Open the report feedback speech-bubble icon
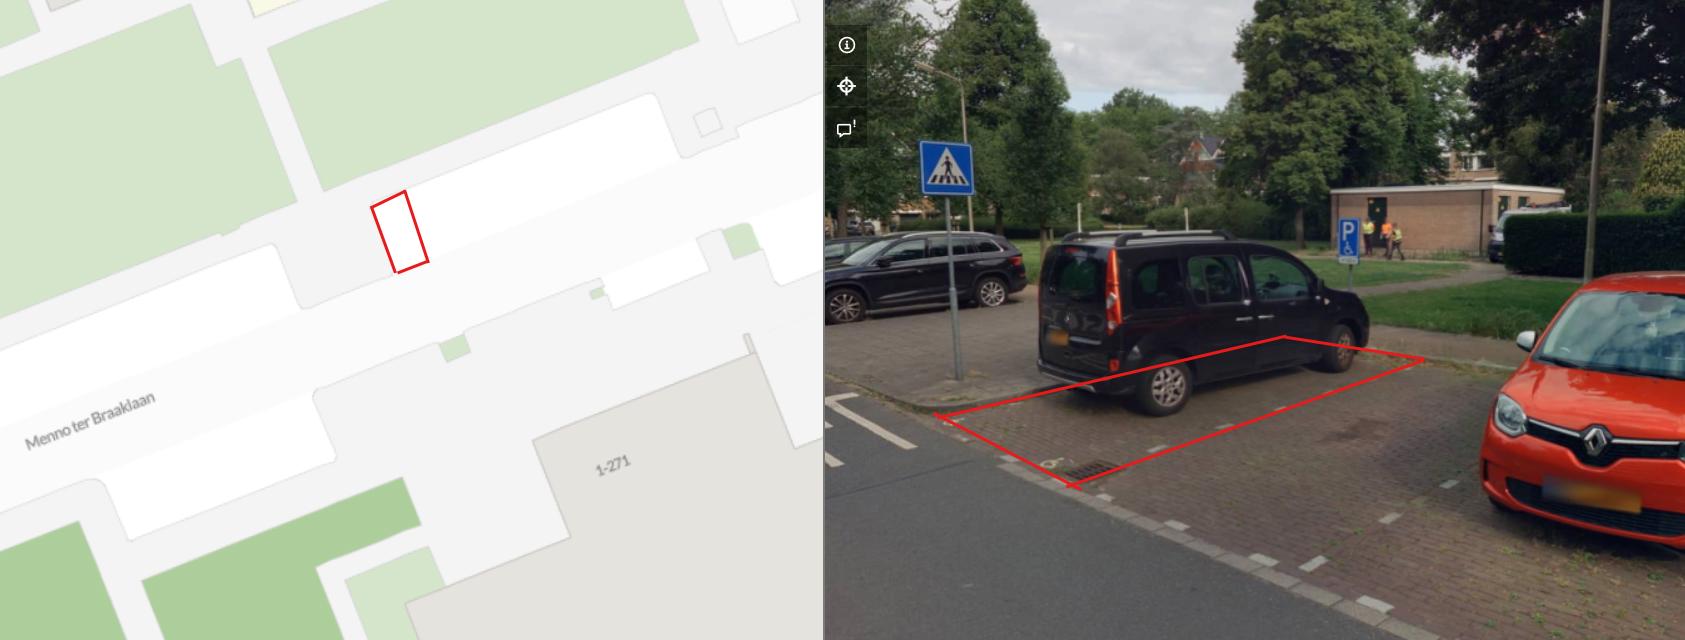The image size is (1685, 640). [846, 128]
